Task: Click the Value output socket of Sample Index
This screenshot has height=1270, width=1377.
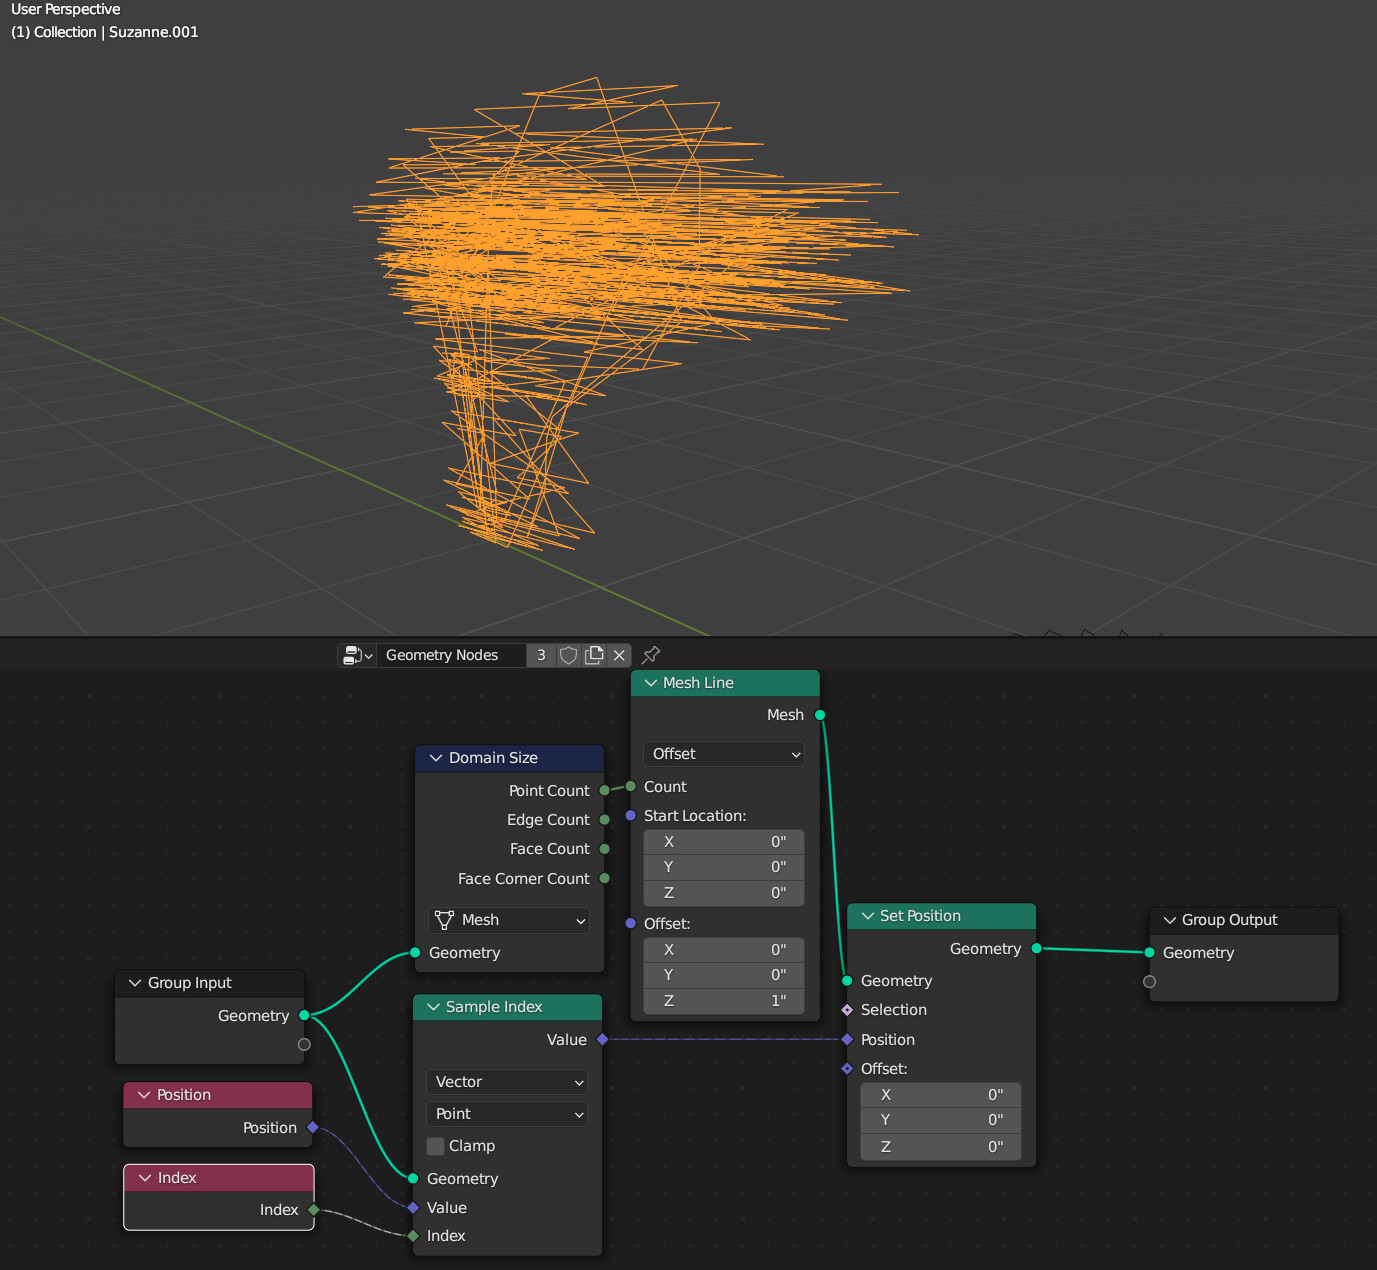Action: (x=601, y=1039)
